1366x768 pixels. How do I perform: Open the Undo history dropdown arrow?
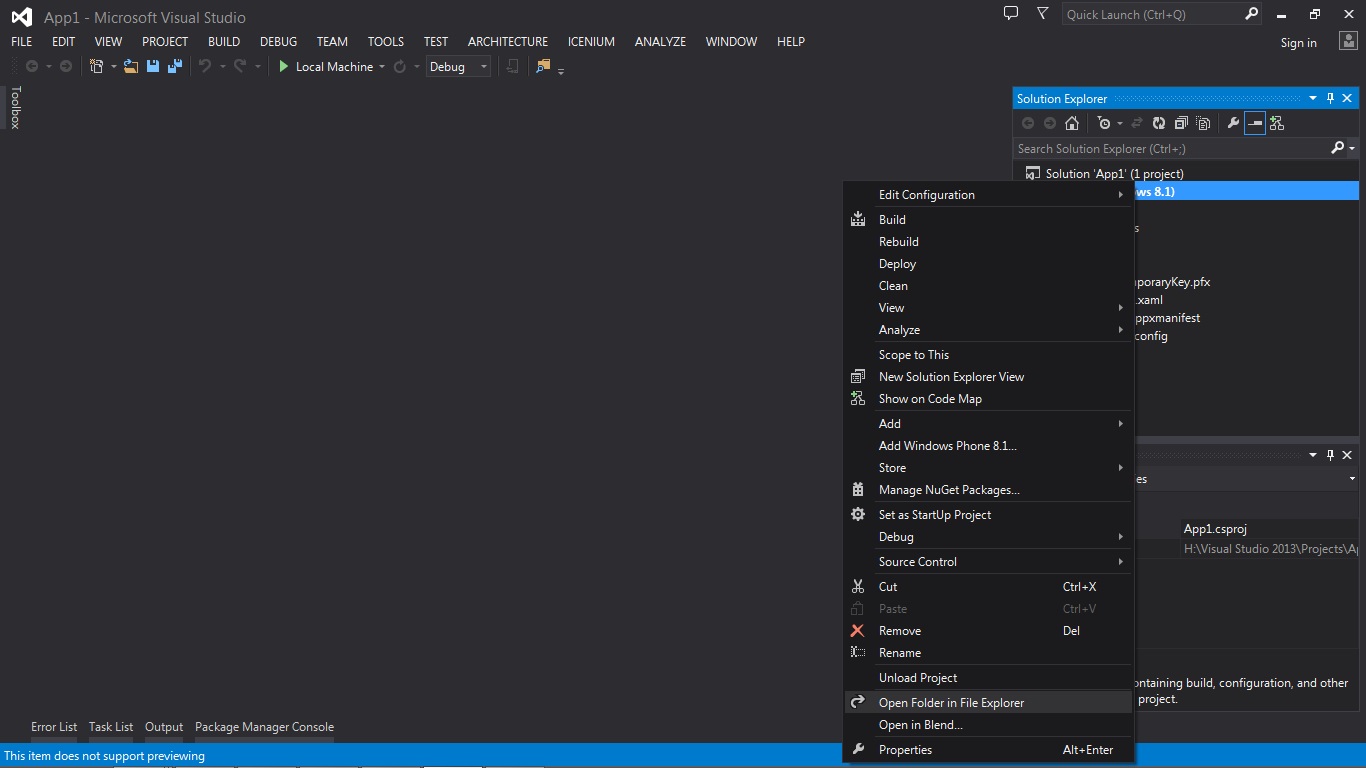222,67
